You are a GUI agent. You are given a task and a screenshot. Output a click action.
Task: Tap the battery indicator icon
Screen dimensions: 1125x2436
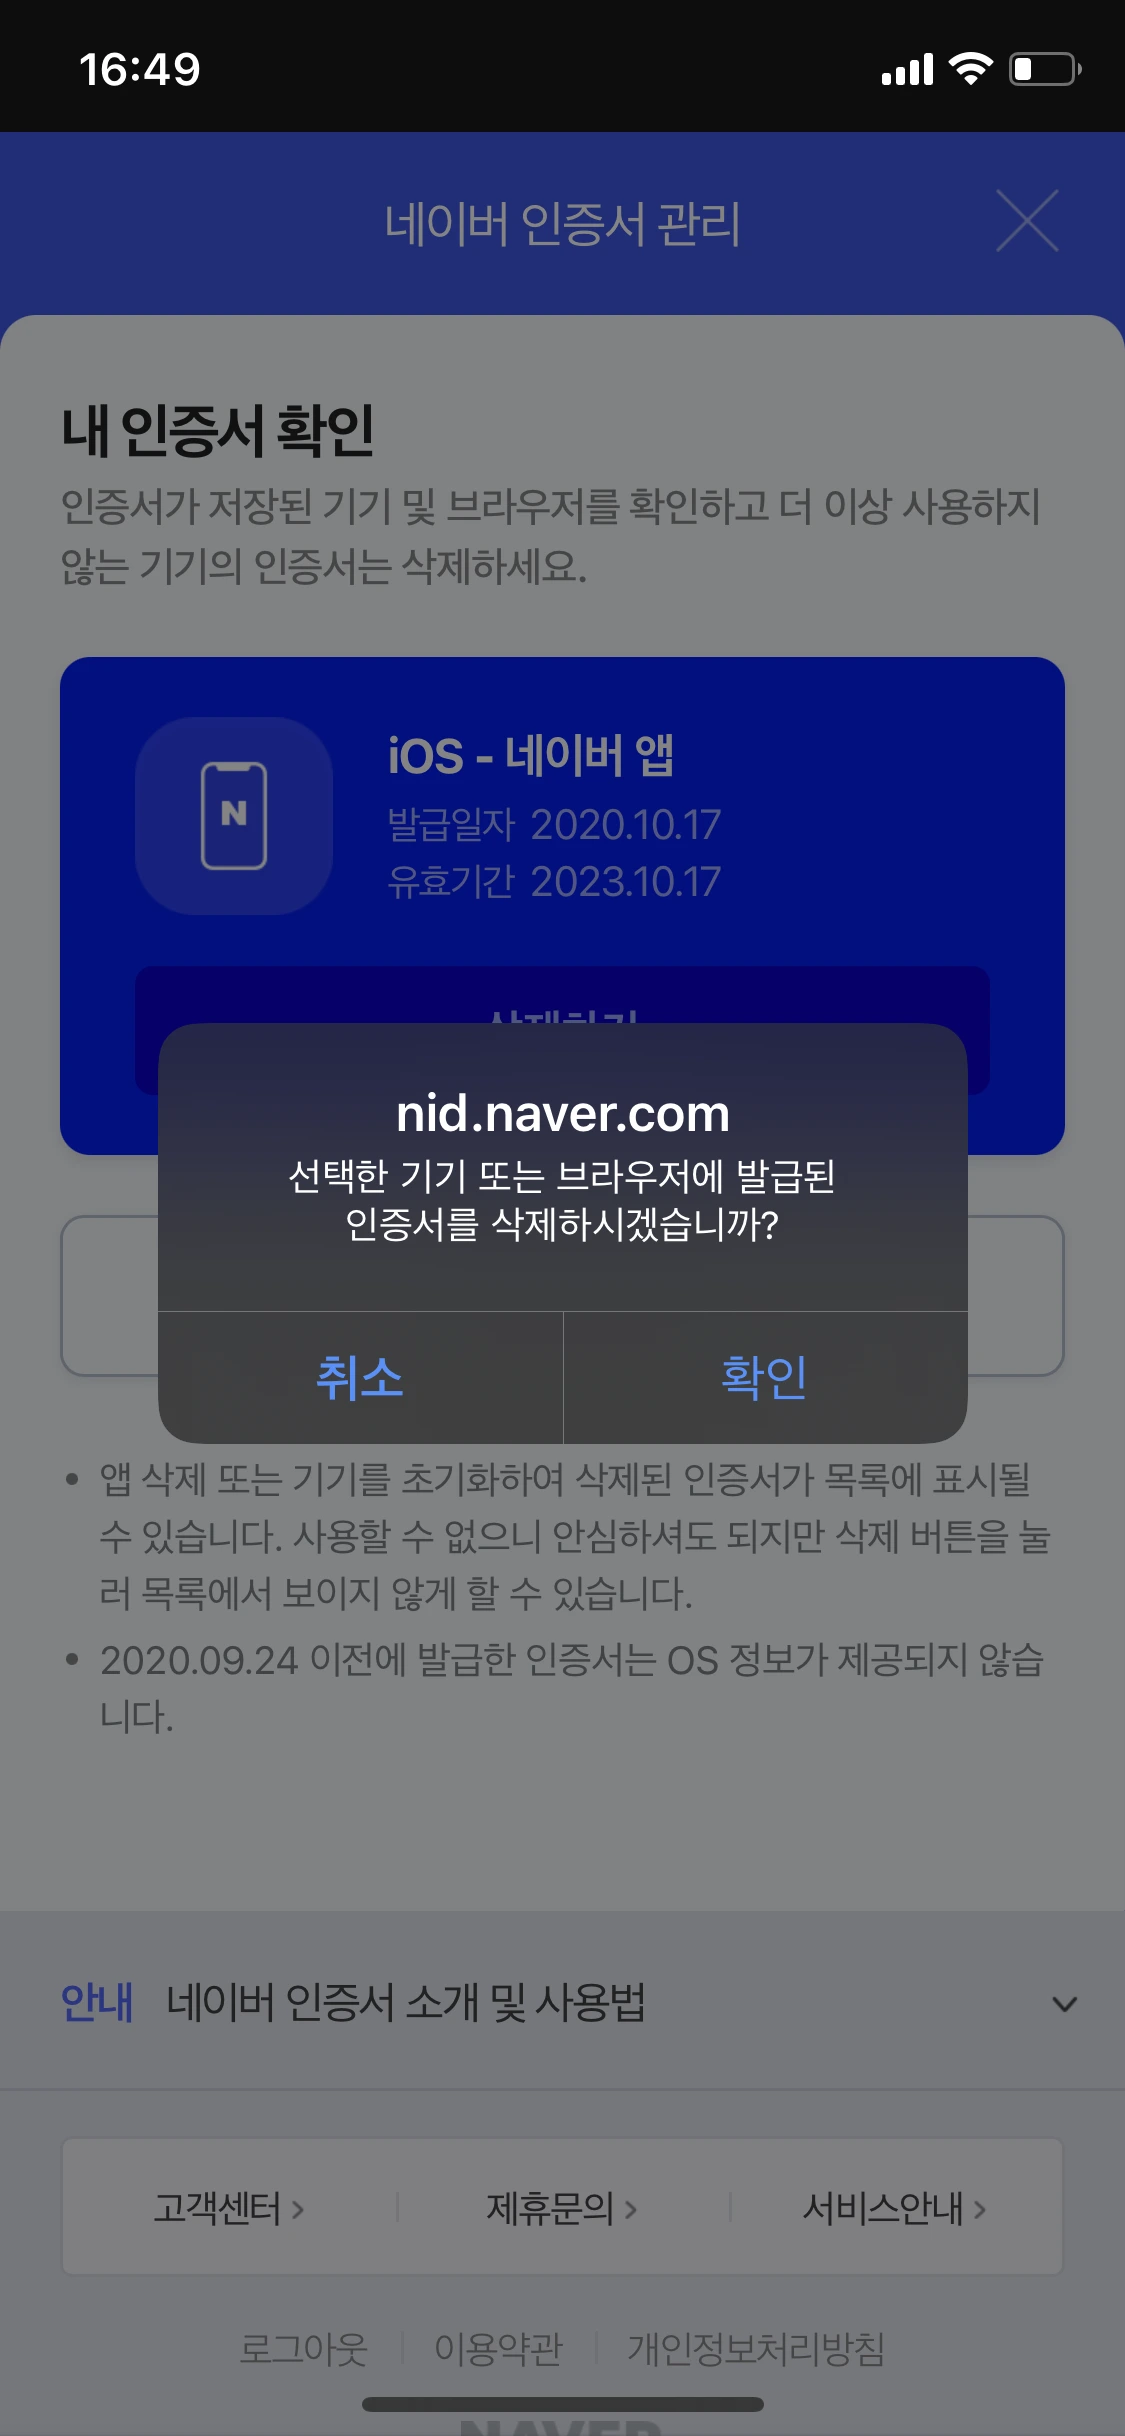pyautogui.click(x=1045, y=69)
